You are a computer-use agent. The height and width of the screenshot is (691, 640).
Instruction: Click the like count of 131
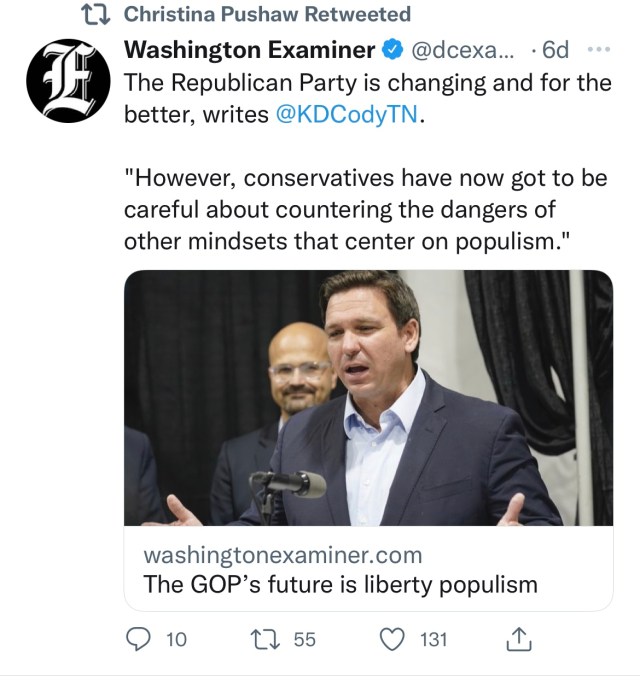[433, 639]
